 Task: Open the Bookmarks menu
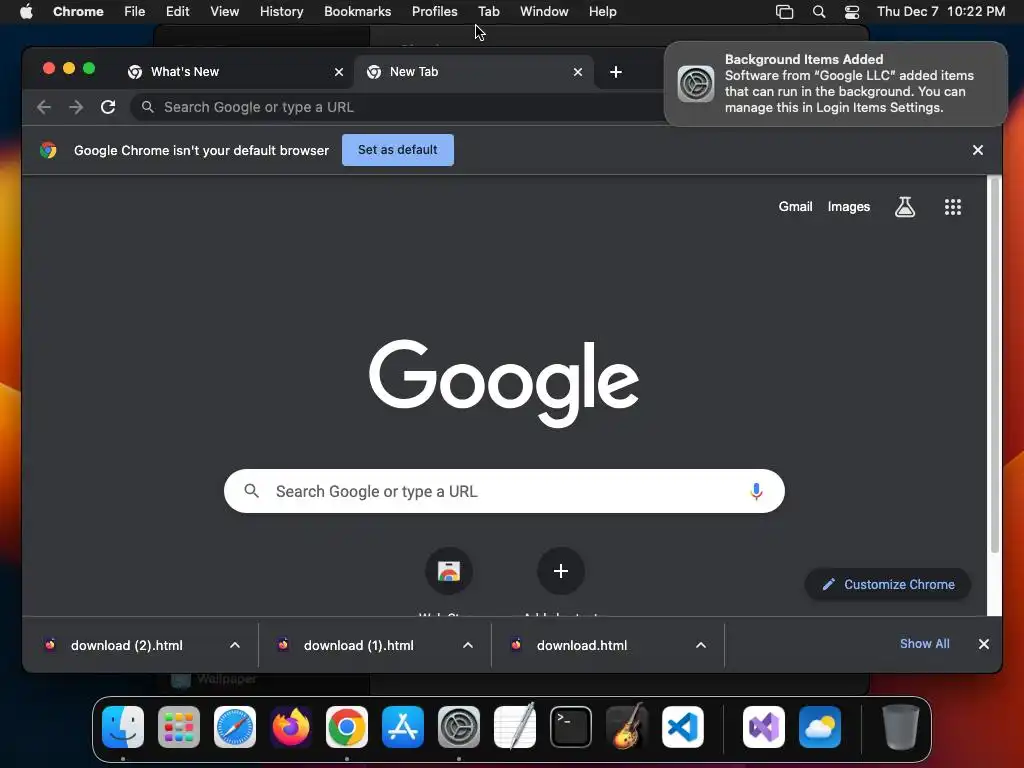pos(357,12)
